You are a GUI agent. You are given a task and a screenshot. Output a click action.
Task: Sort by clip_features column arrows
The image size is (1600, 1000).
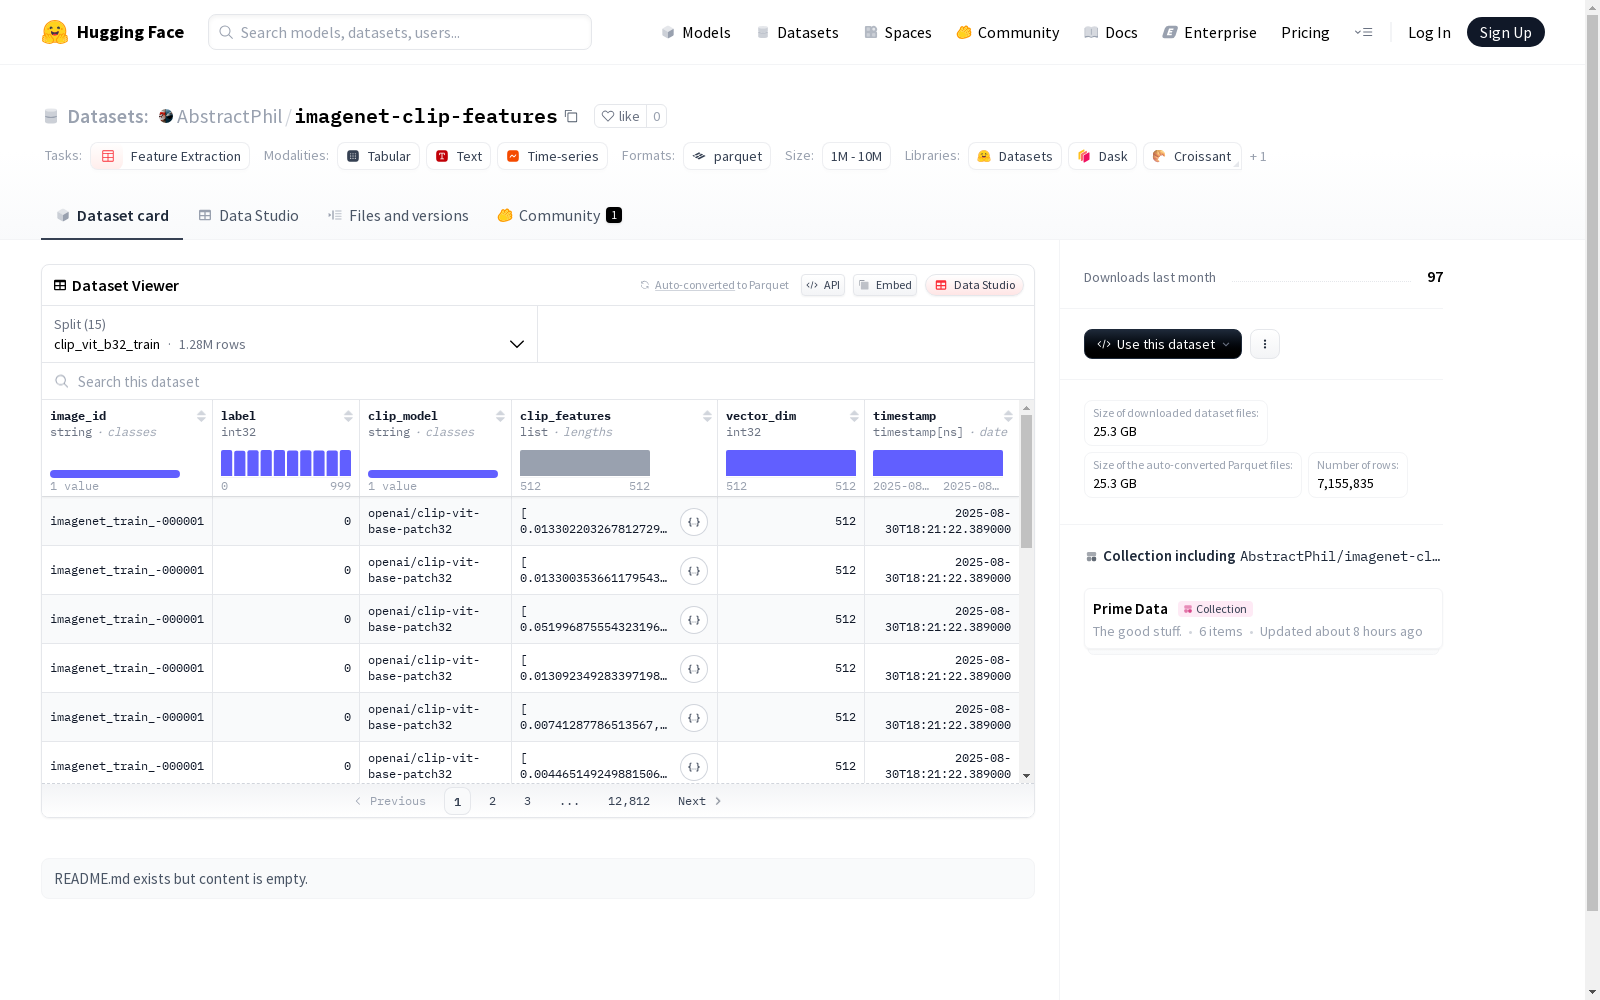tap(707, 416)
